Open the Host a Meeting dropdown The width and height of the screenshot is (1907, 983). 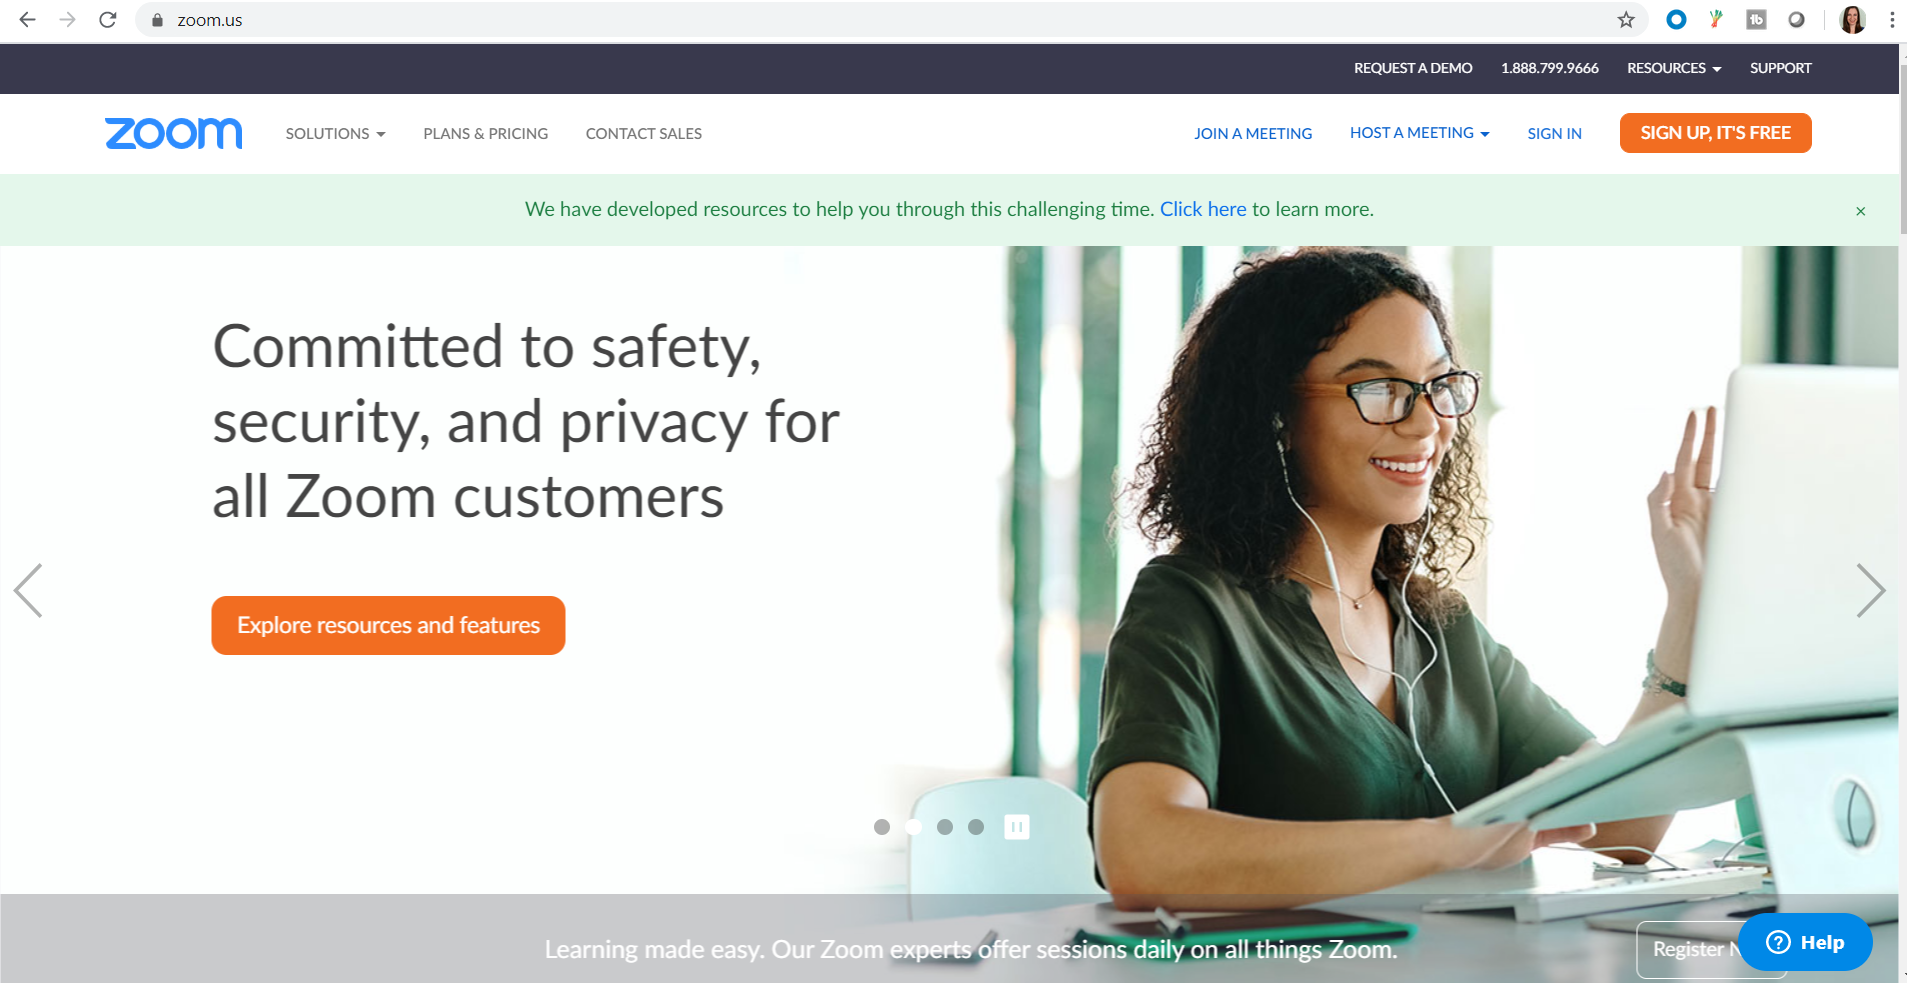click(x=1419, y=132)
